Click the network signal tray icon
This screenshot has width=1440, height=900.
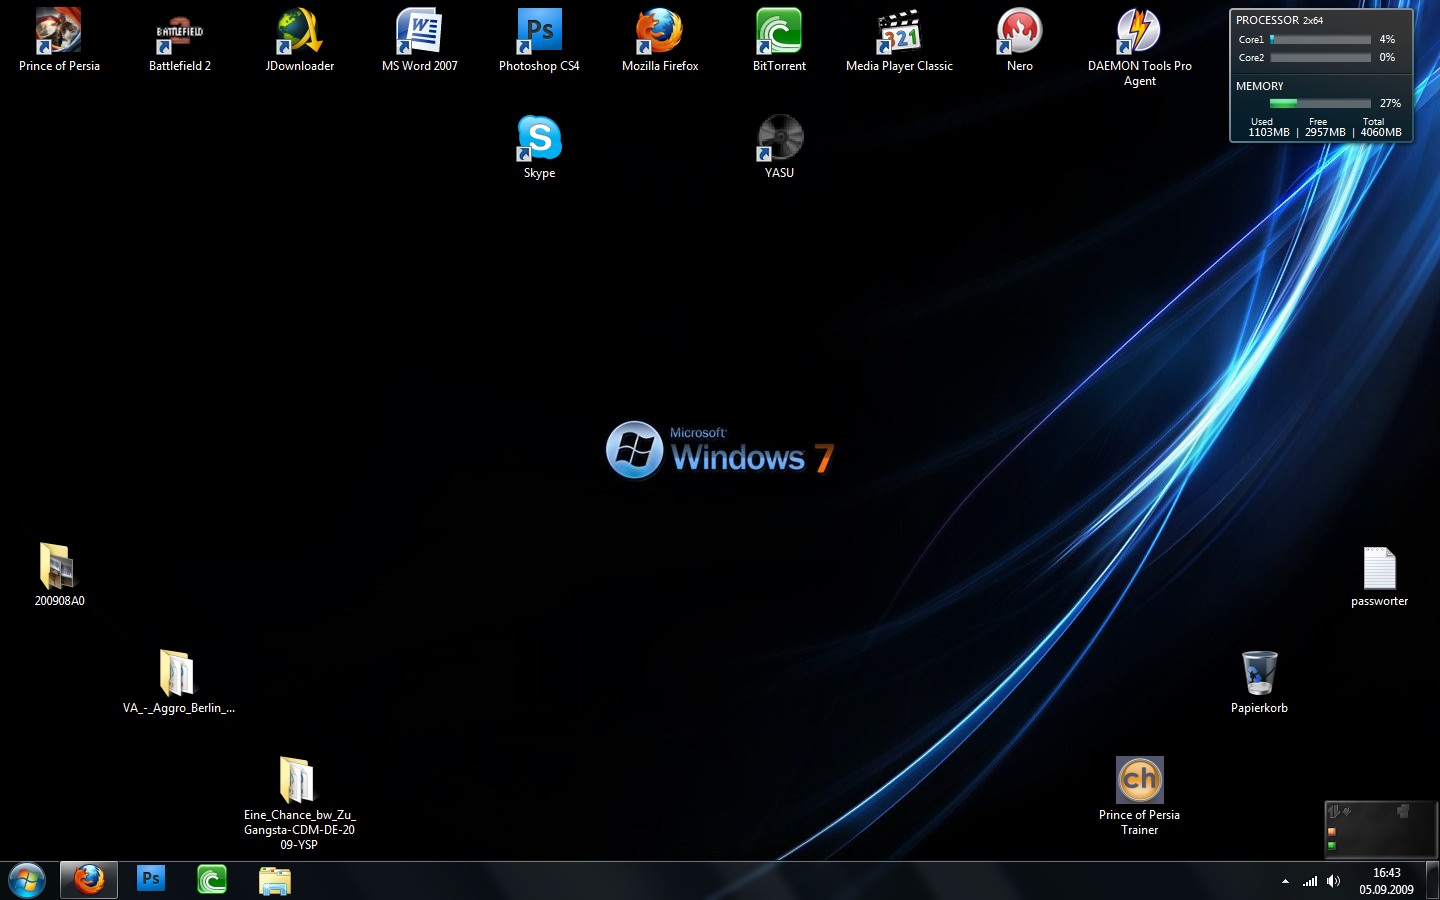coord(1310,881)
